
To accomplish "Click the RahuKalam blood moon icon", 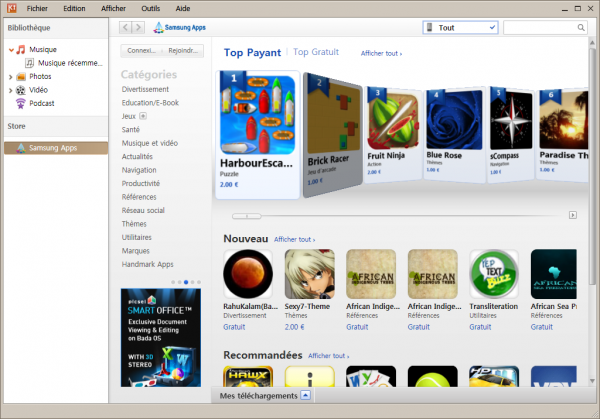I will [x=247, y=274].
